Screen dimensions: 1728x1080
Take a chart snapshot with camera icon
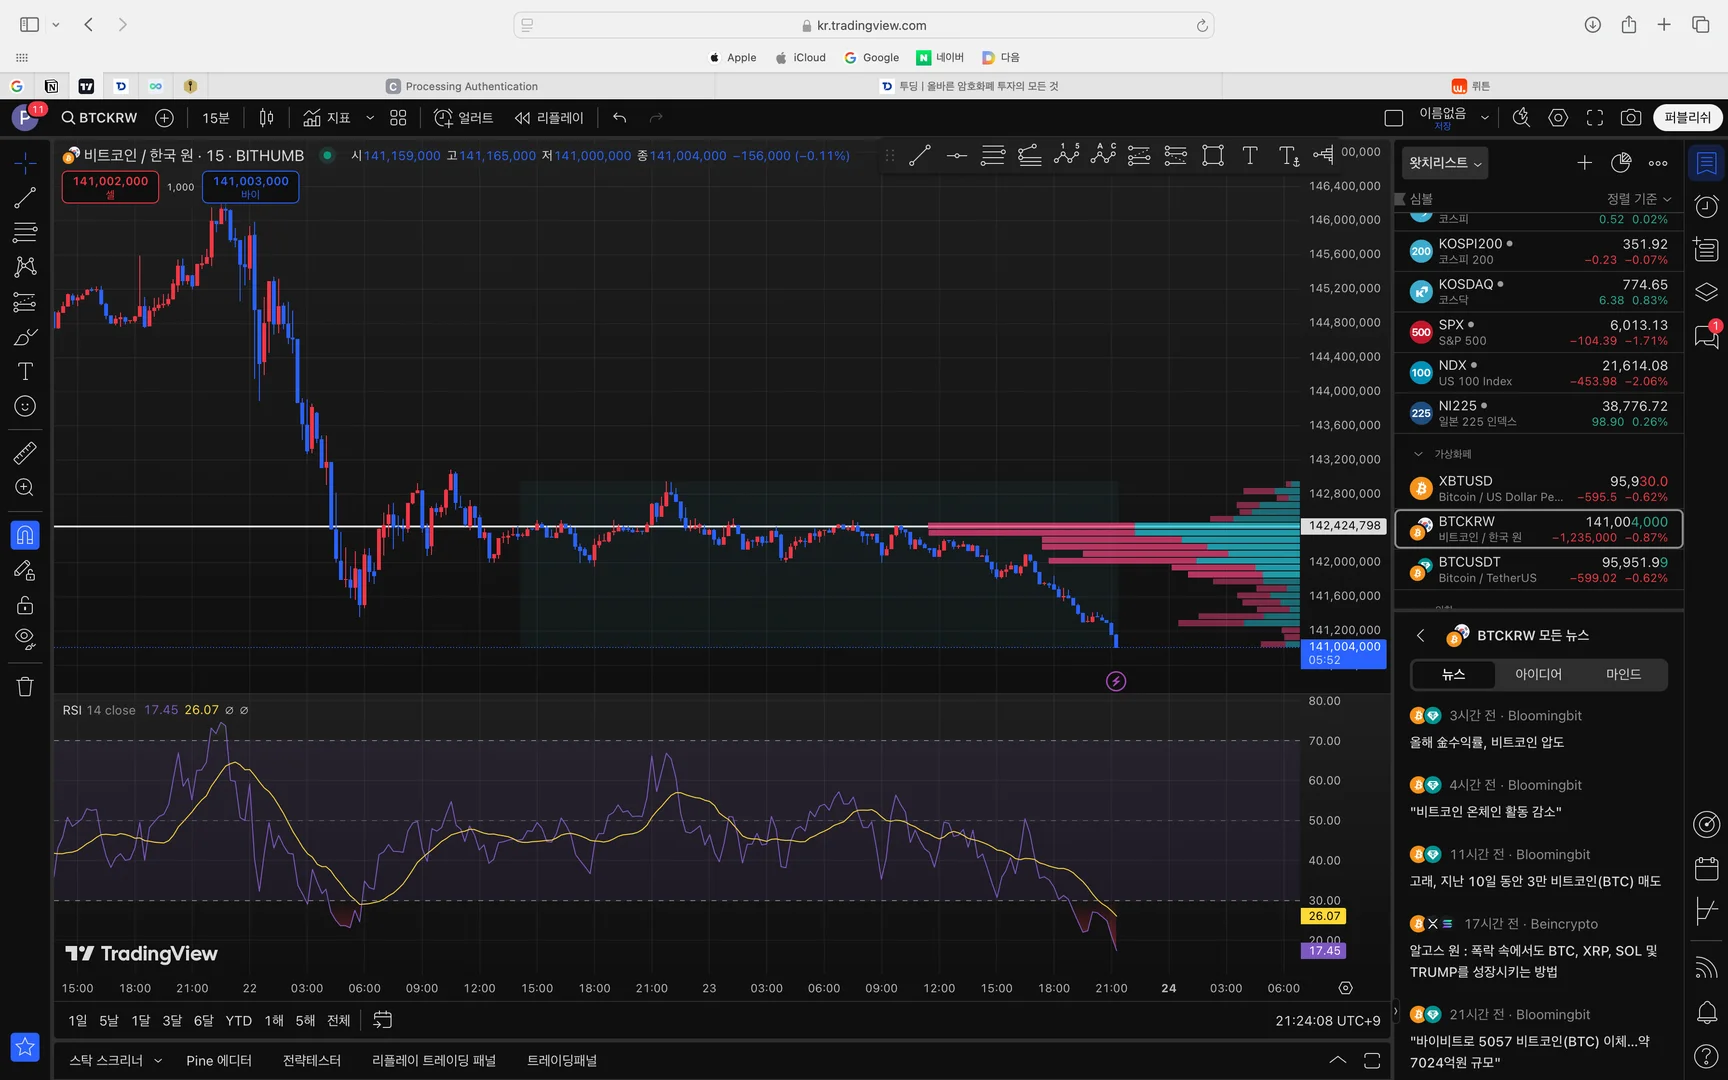(1630, 118)
